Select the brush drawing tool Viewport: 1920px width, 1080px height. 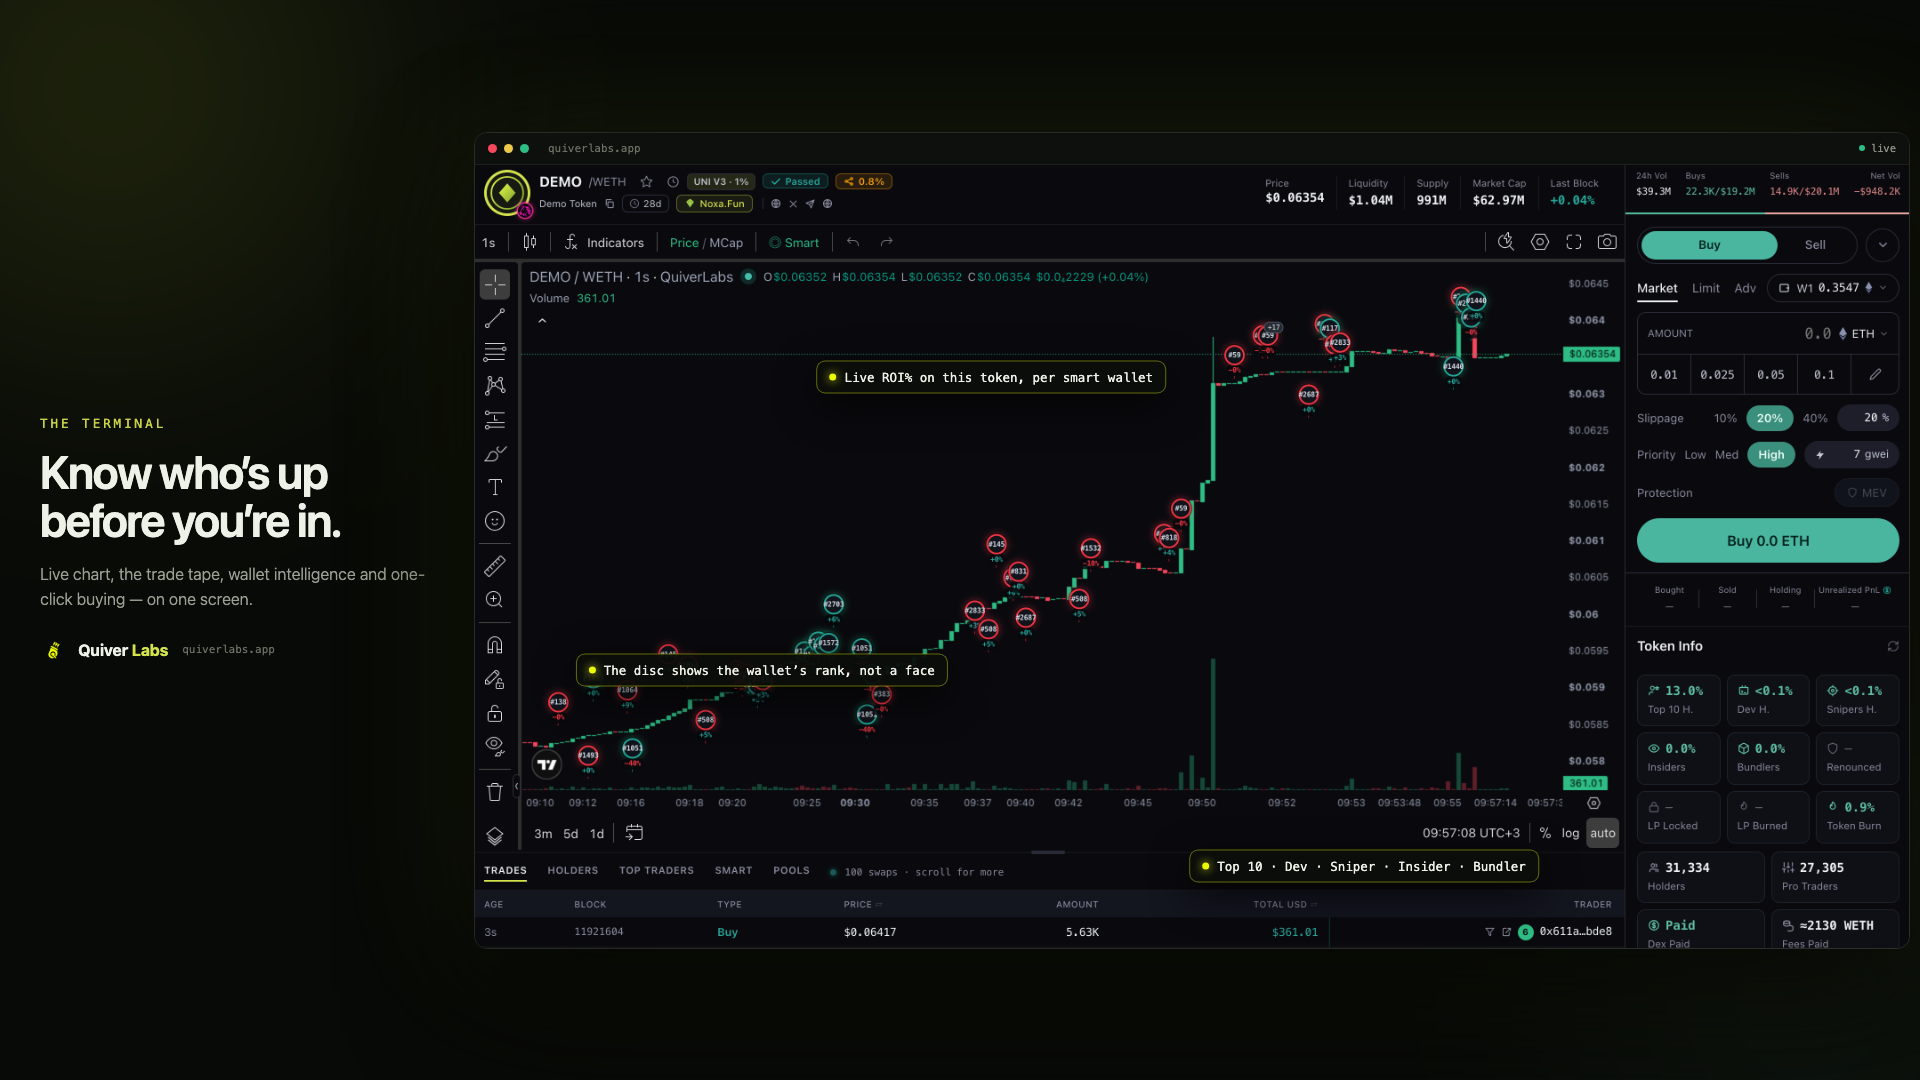coord(495,454)
